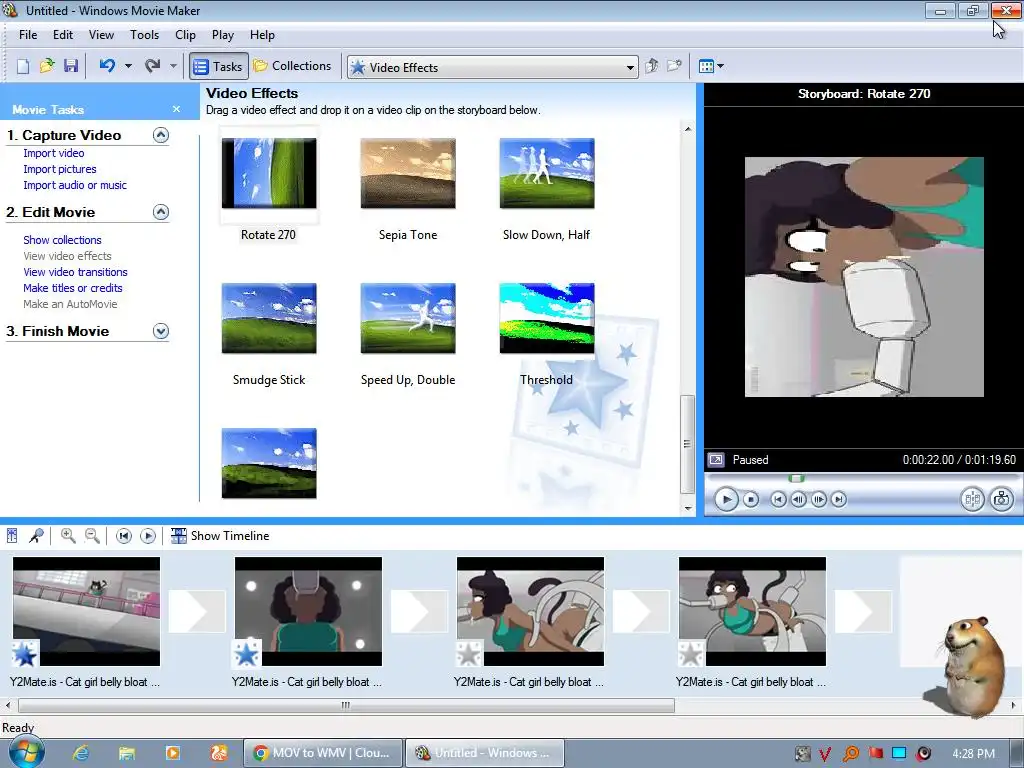Zoom out the storyboard with magnifier minus
Image resolution: width=1024 pixels, height=768 pixels.
click(93, 536)
